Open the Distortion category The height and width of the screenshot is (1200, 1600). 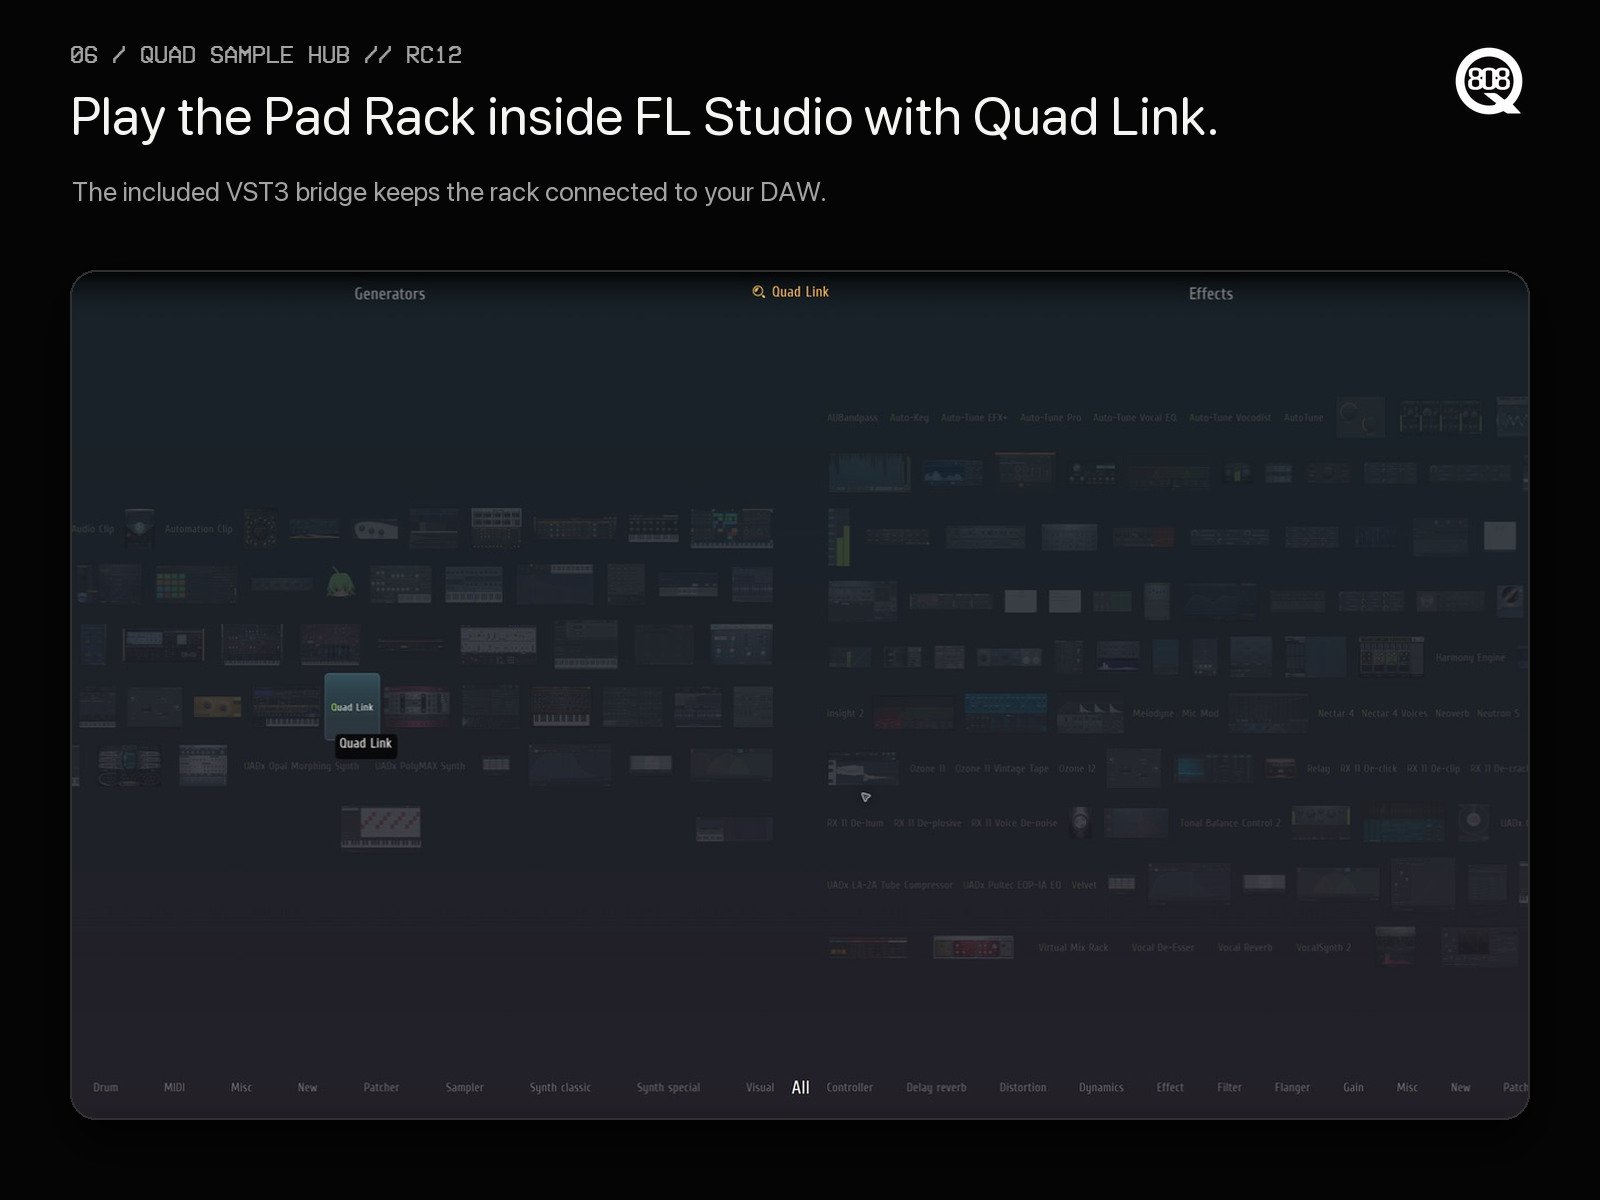1022,1088
